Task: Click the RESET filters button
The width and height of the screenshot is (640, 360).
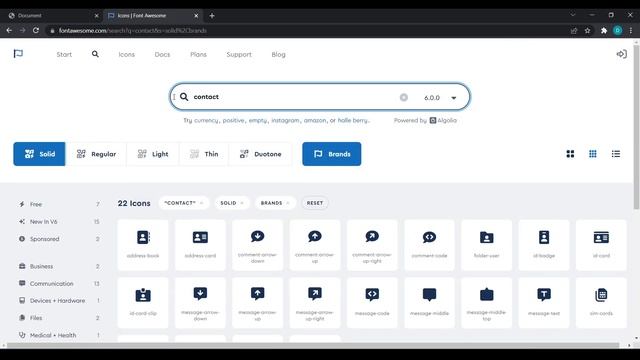Action: [315, 203]
